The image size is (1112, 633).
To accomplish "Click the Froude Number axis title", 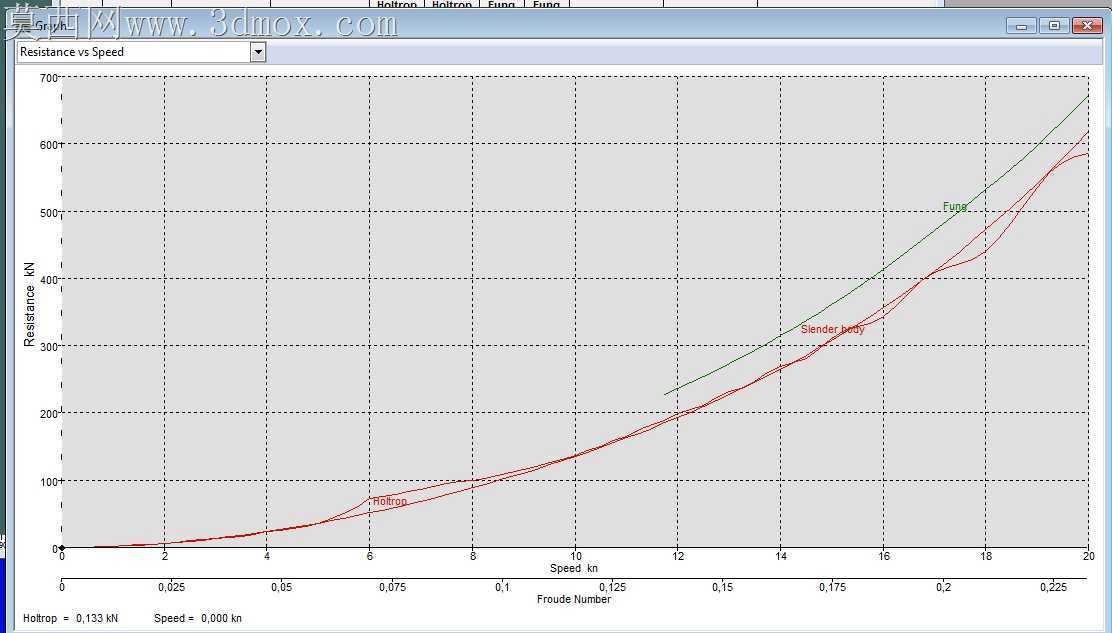I will [574, 599].
